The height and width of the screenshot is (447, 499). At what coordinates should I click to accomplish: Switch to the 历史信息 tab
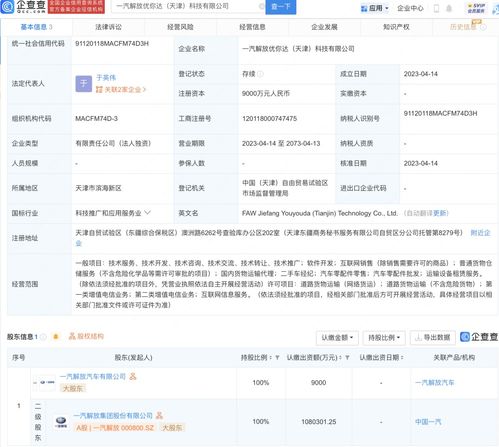click(x=463, y=27)
